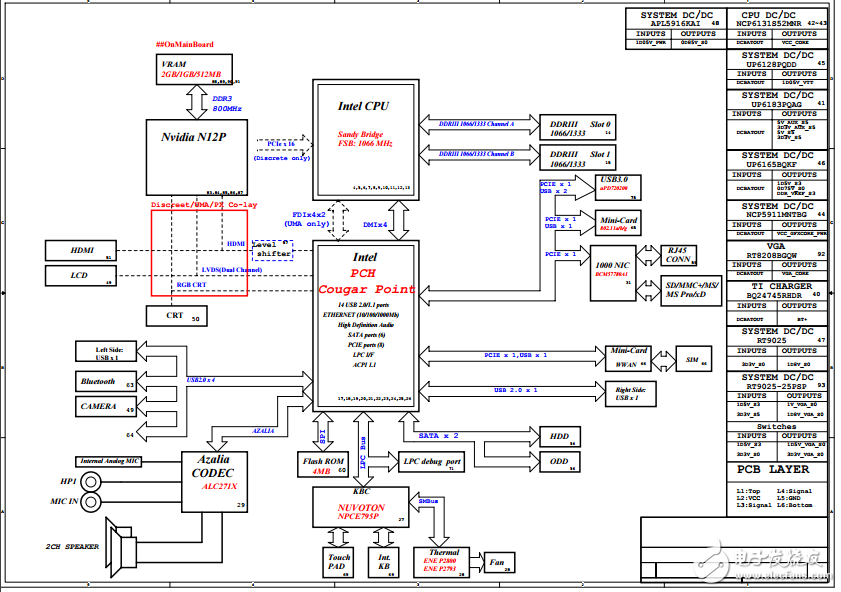The width and height of the screenshot is (841, 592).
Task: Click the HP1 headphone jack circle
Action: [93, 481]
